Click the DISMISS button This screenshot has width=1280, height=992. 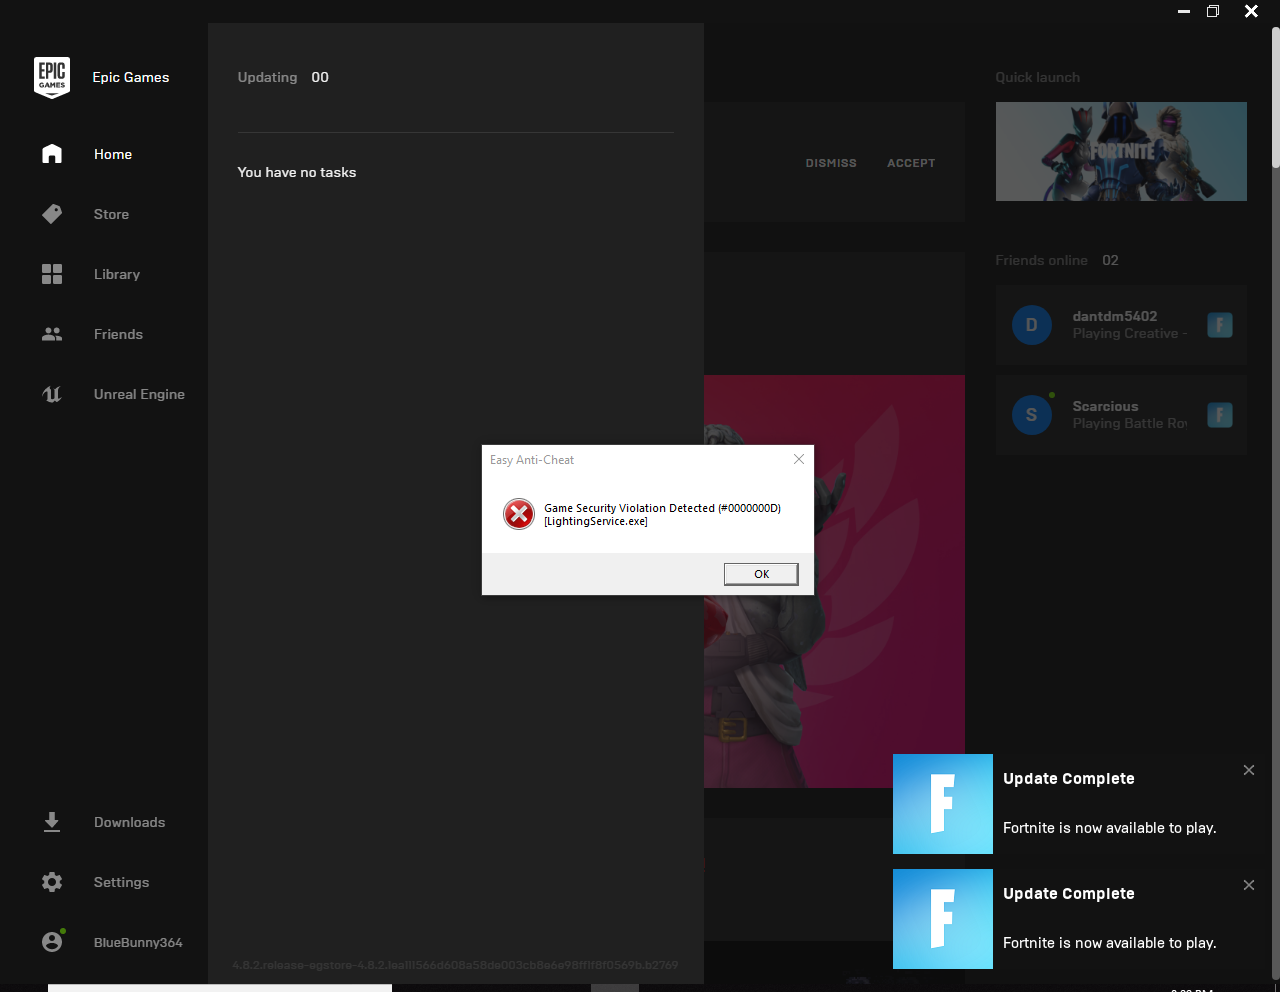click(x=831, y=163)
